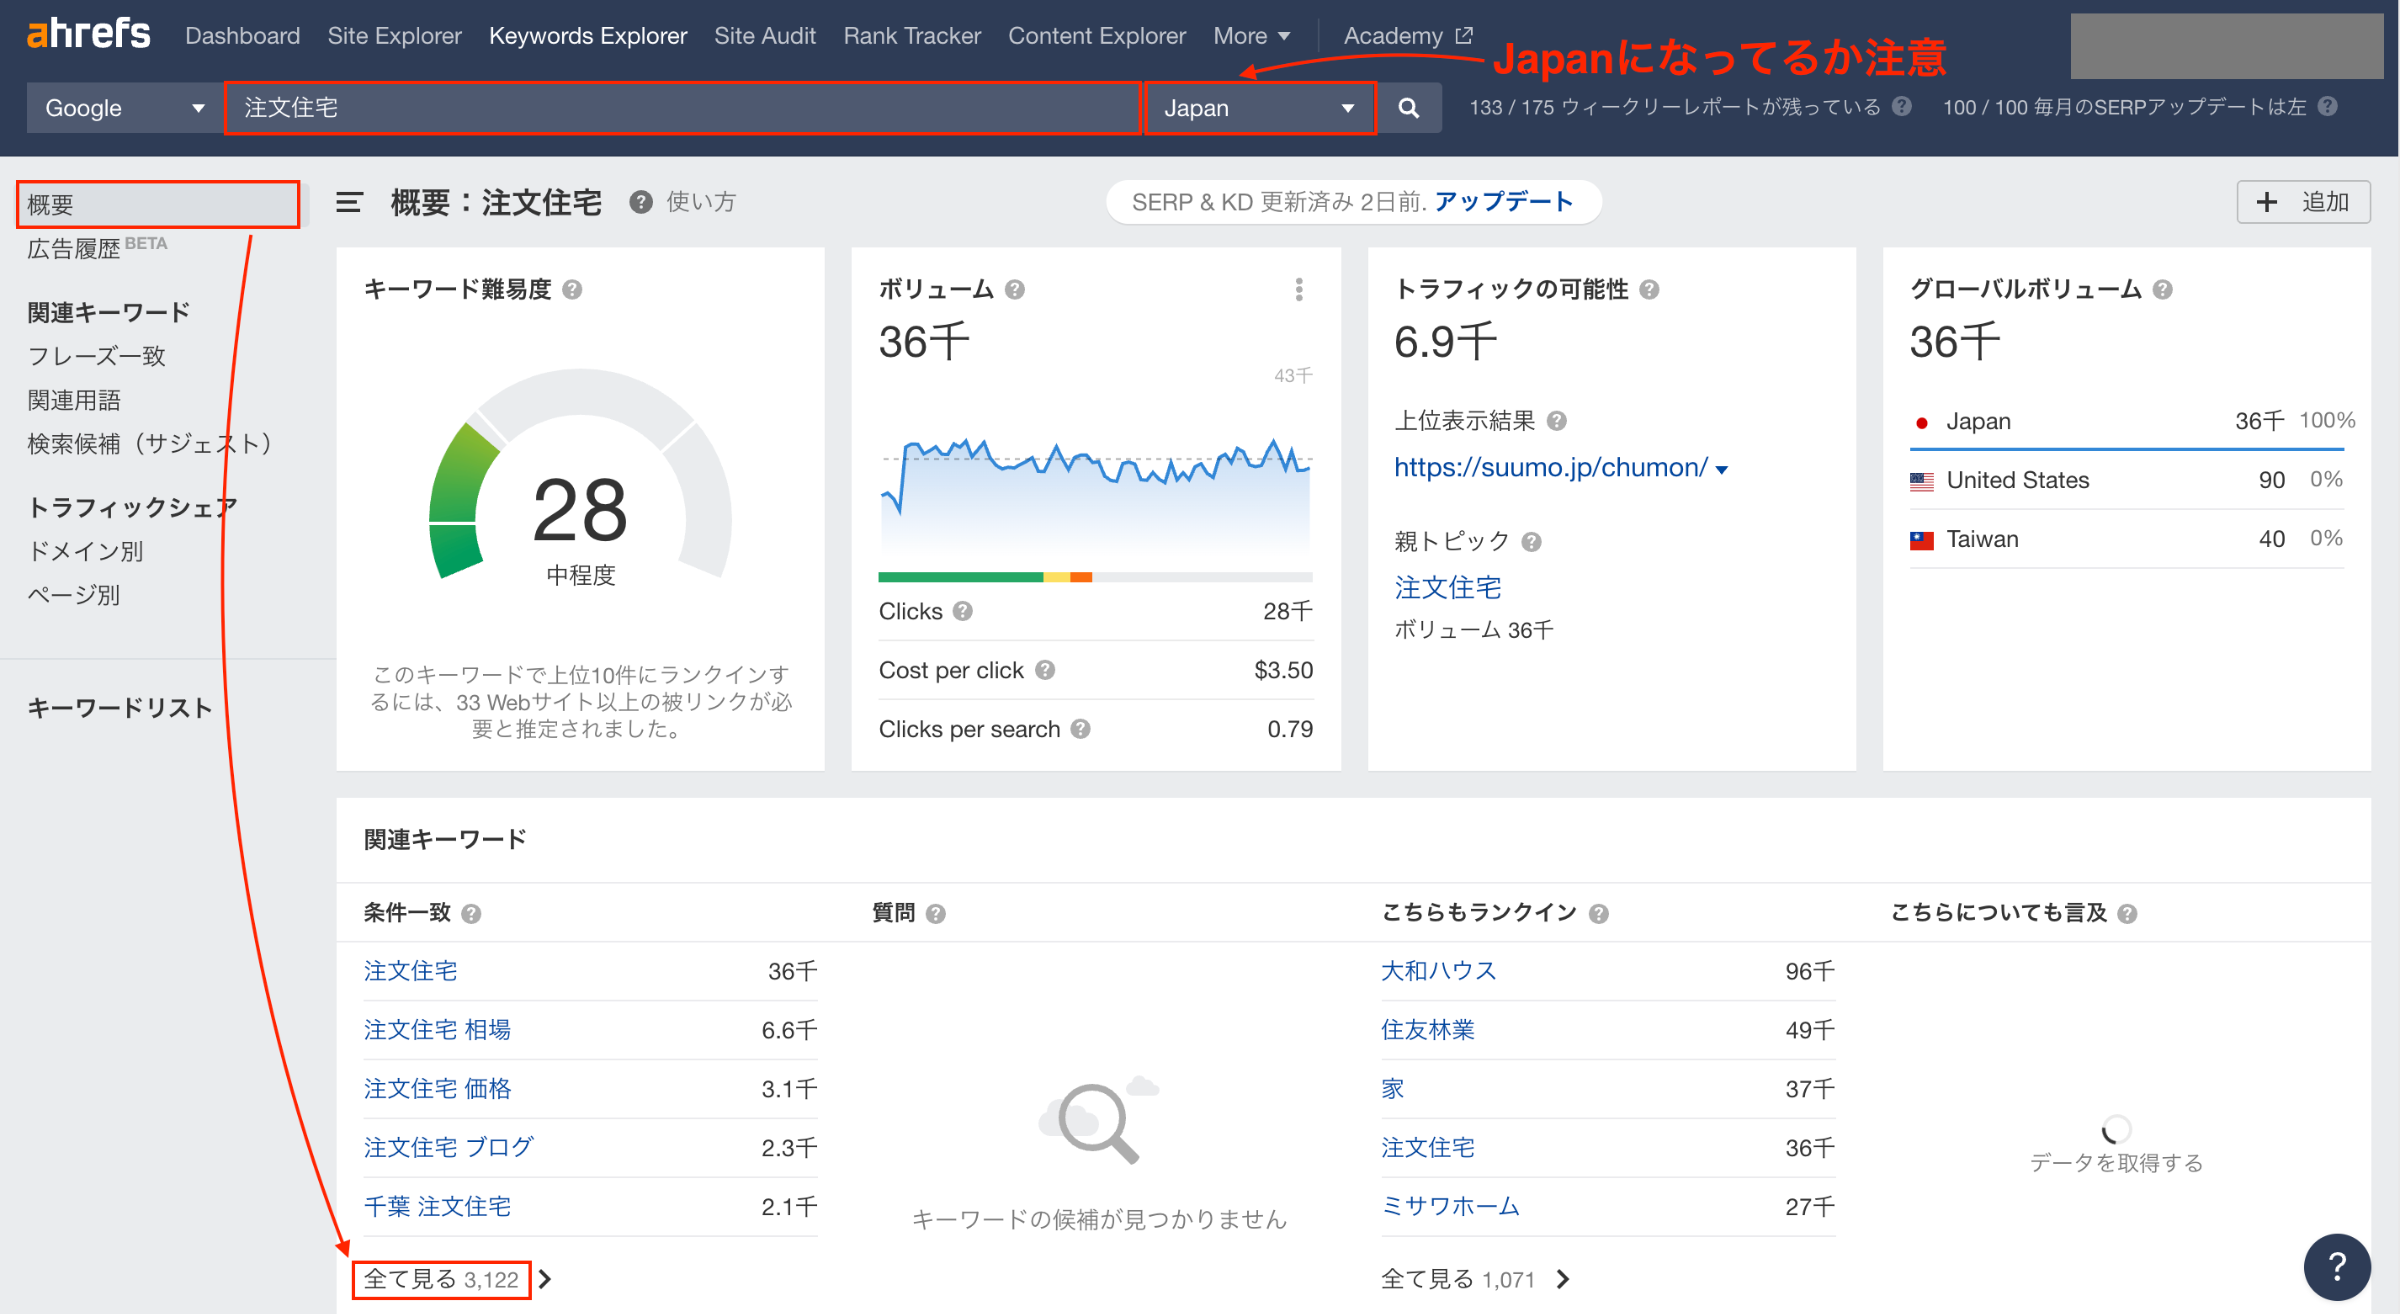Open keyword 大和ハウス
The height and width of the screenshot is (1314, 2400).
[x=1439, y=971]
